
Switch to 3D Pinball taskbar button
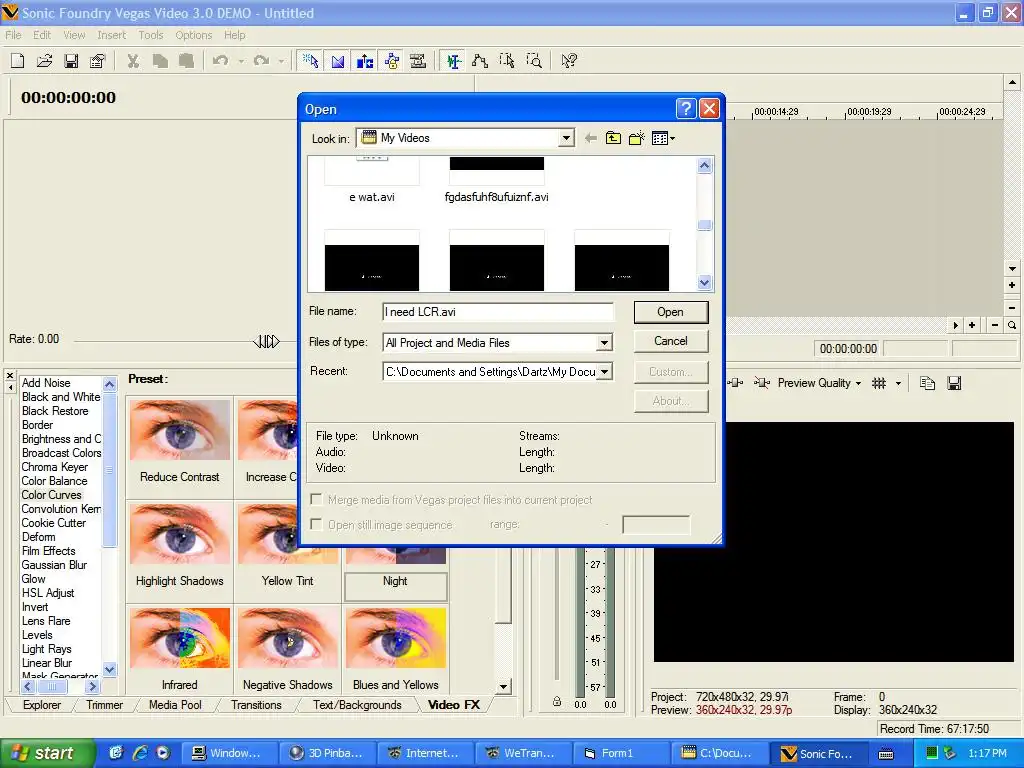pyautogui.click(x=327, y=753)
